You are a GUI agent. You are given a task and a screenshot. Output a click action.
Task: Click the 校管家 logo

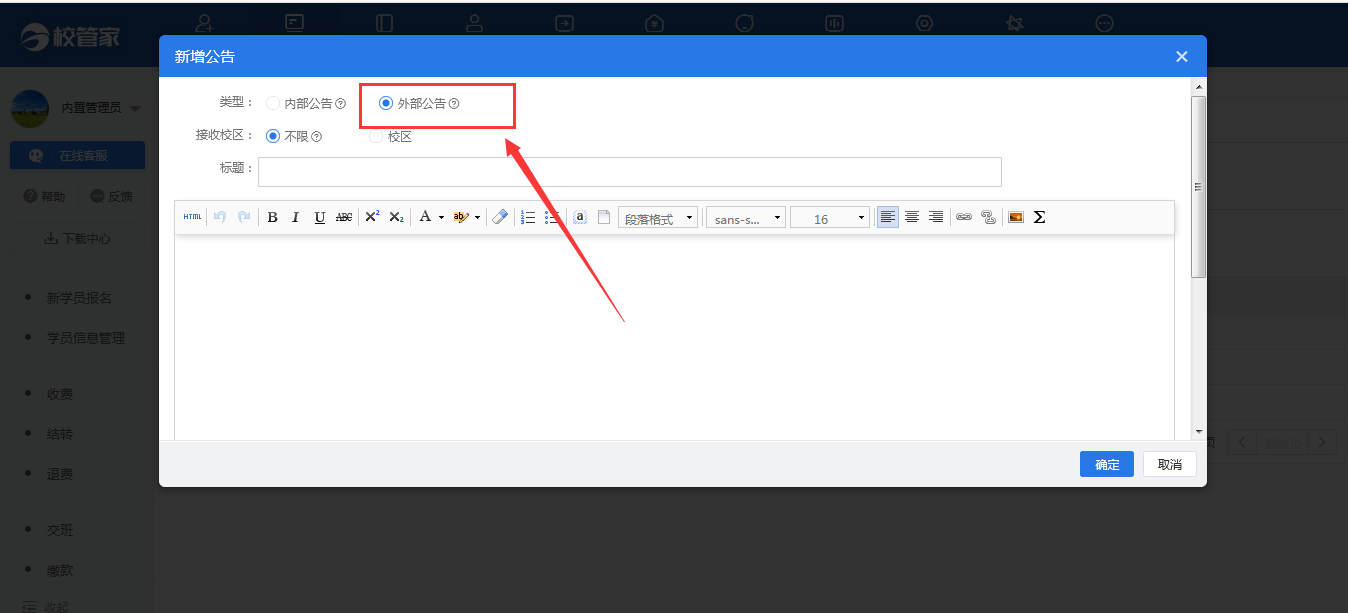click(x=70, y=37)
